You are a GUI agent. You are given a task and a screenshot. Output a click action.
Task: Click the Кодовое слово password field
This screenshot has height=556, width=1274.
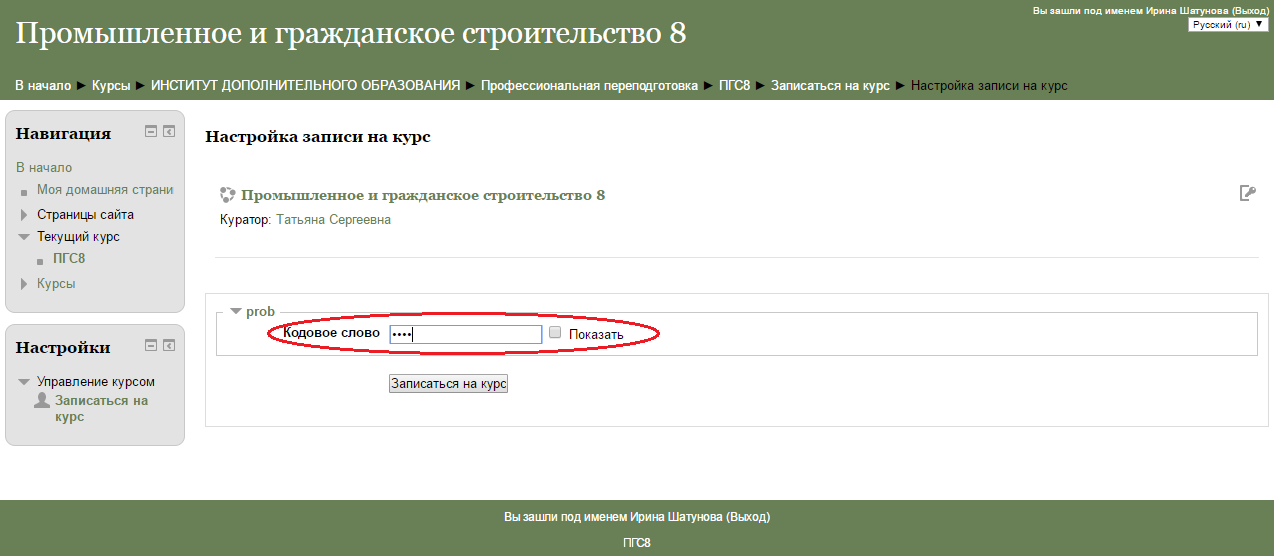point(465,334)
